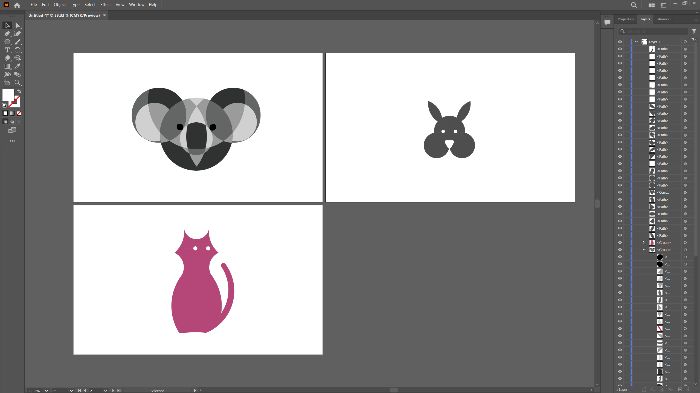Open the zoom level dropdown in status bar
700x393 pixels.
point(46,390)
